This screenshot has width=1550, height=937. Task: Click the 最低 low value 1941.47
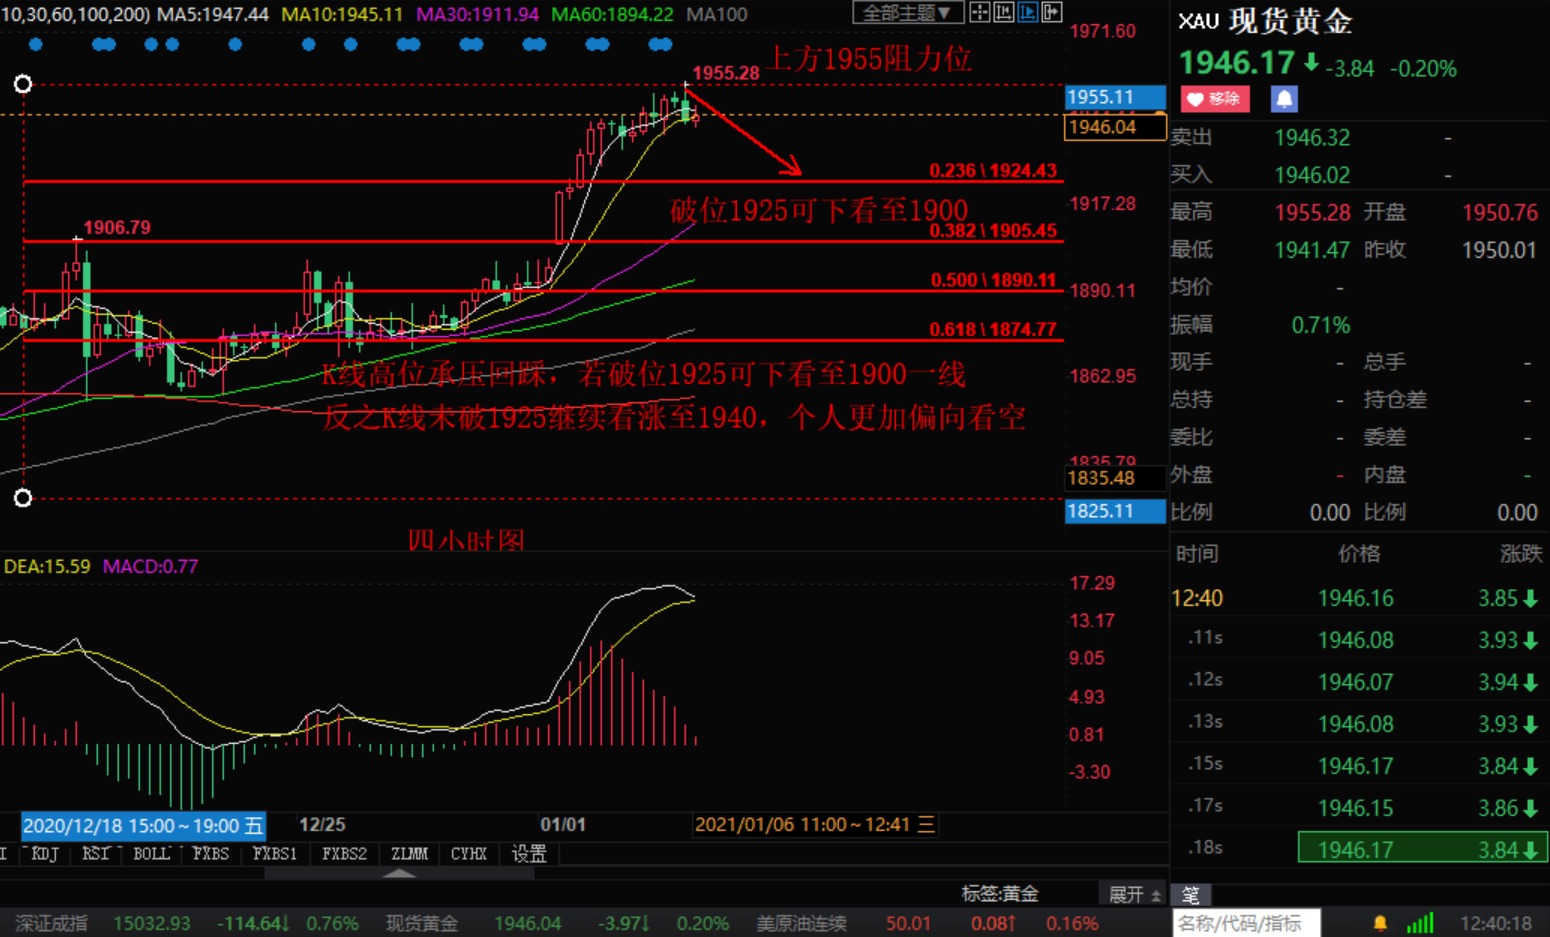(x=1312, y=250)
